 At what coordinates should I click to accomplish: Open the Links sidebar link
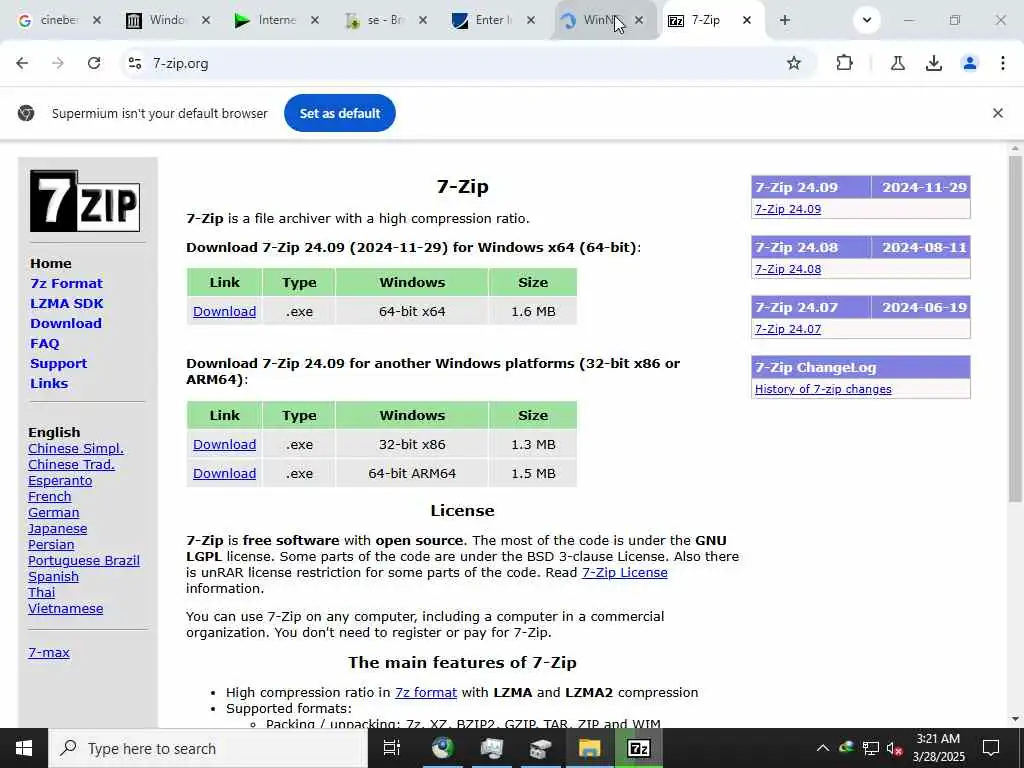click(49, 383)
